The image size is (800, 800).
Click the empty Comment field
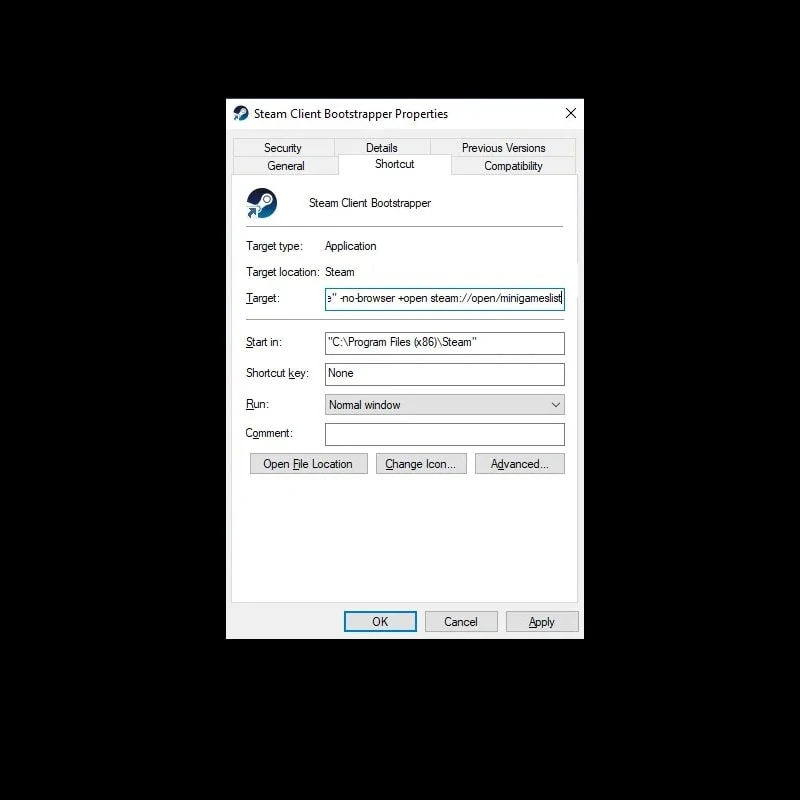[444, 434]
